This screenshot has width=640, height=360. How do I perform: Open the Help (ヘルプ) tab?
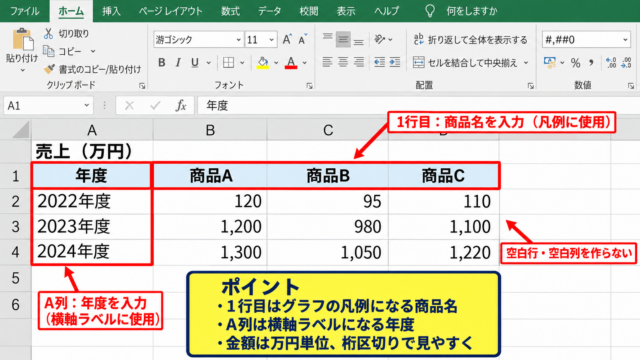tap(386, 11)
